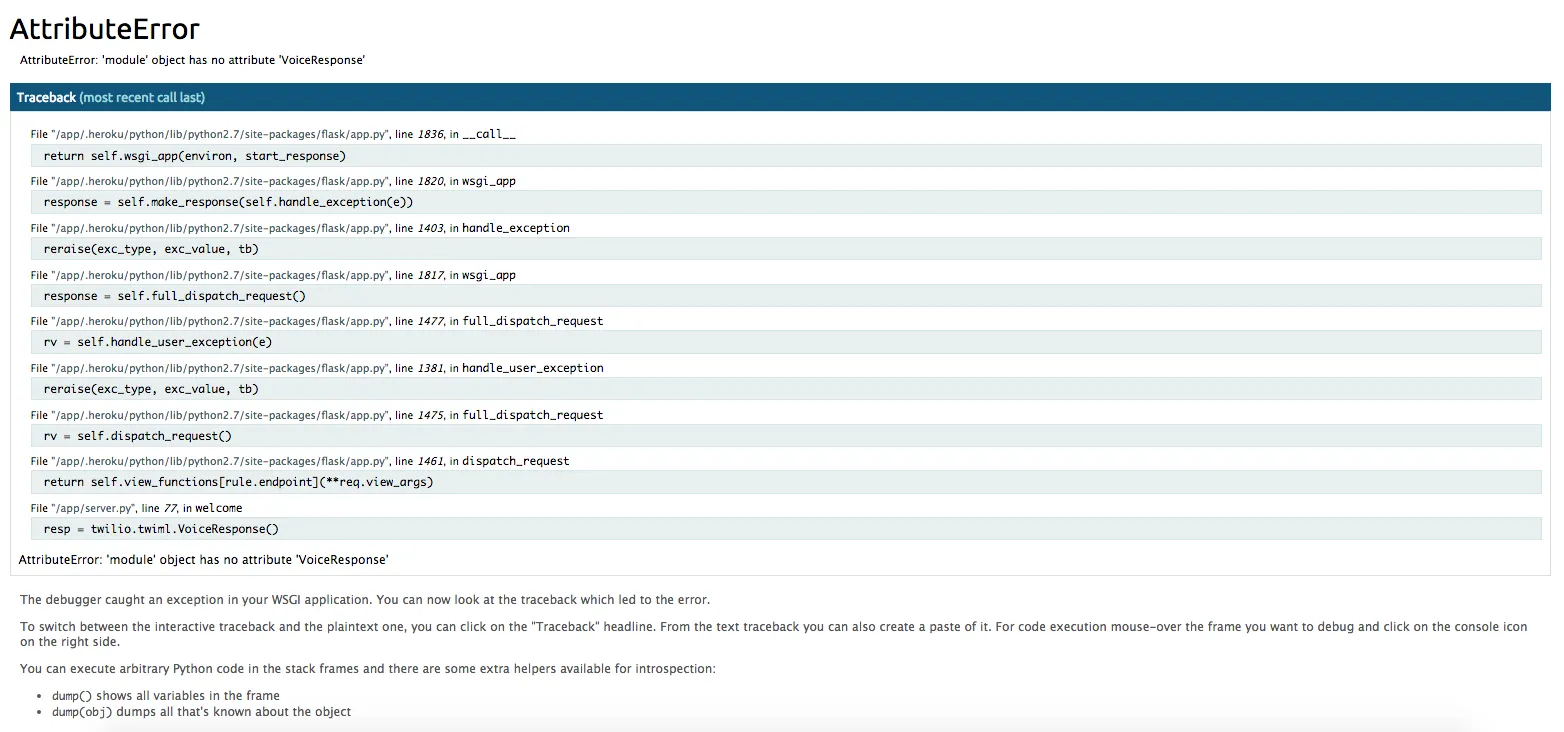Open the /app/server.py frame at line 77

[136, 508]
